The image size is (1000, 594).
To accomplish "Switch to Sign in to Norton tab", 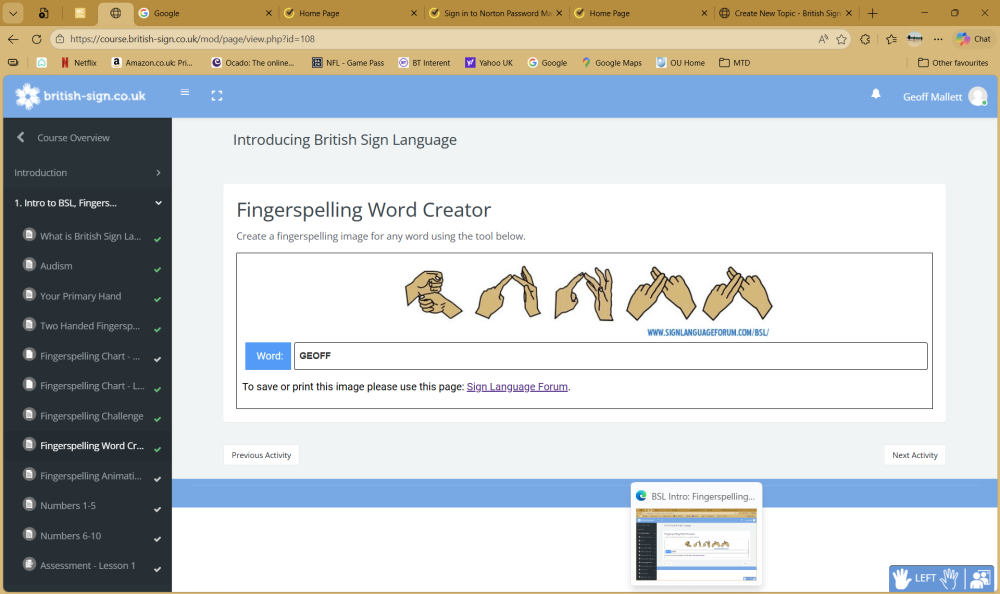I will click(x=490, y=13).
